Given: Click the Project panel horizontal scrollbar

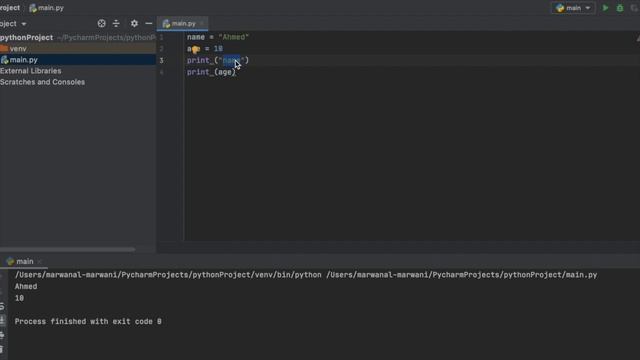Looking at the screenshot, I should click(x=67, y=249).
